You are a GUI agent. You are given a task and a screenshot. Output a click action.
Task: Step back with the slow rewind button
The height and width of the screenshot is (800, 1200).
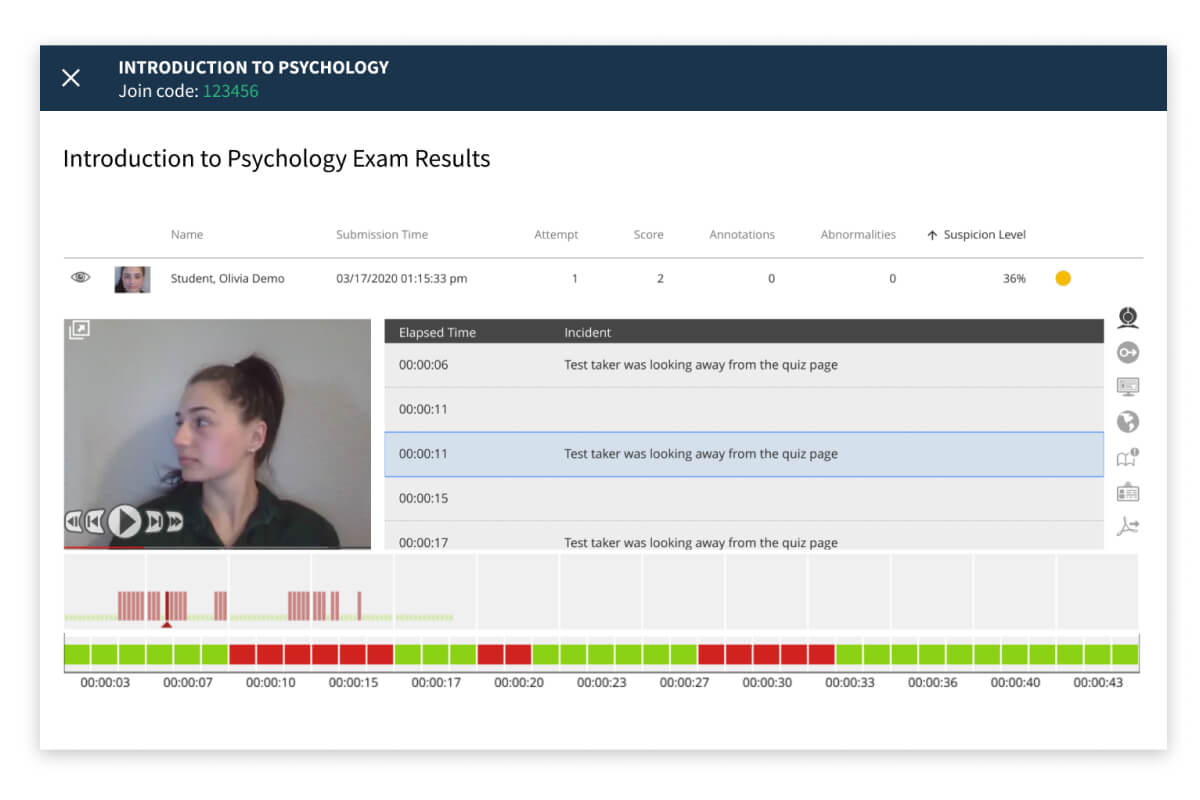pyautogui.click(x=73, y=521)
